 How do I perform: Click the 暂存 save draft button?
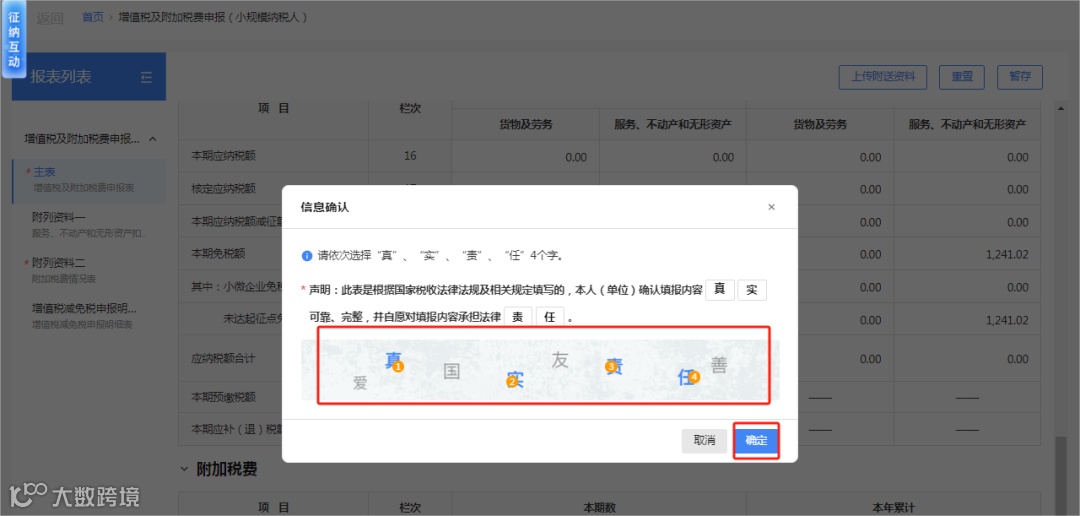coord(1020,77)
